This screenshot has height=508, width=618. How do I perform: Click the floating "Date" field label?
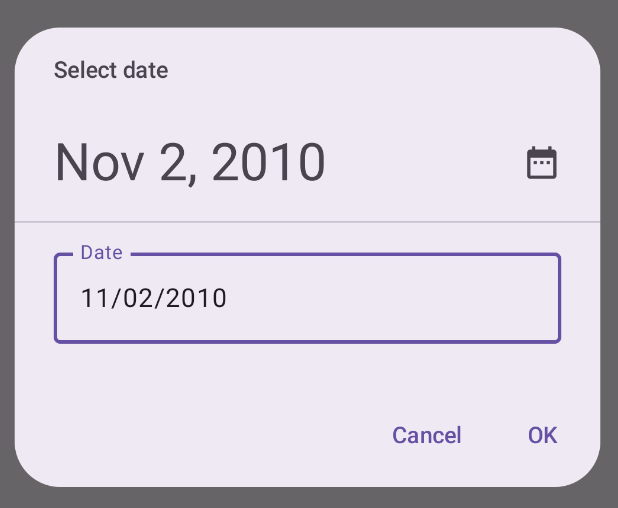[x=101, y=253]
